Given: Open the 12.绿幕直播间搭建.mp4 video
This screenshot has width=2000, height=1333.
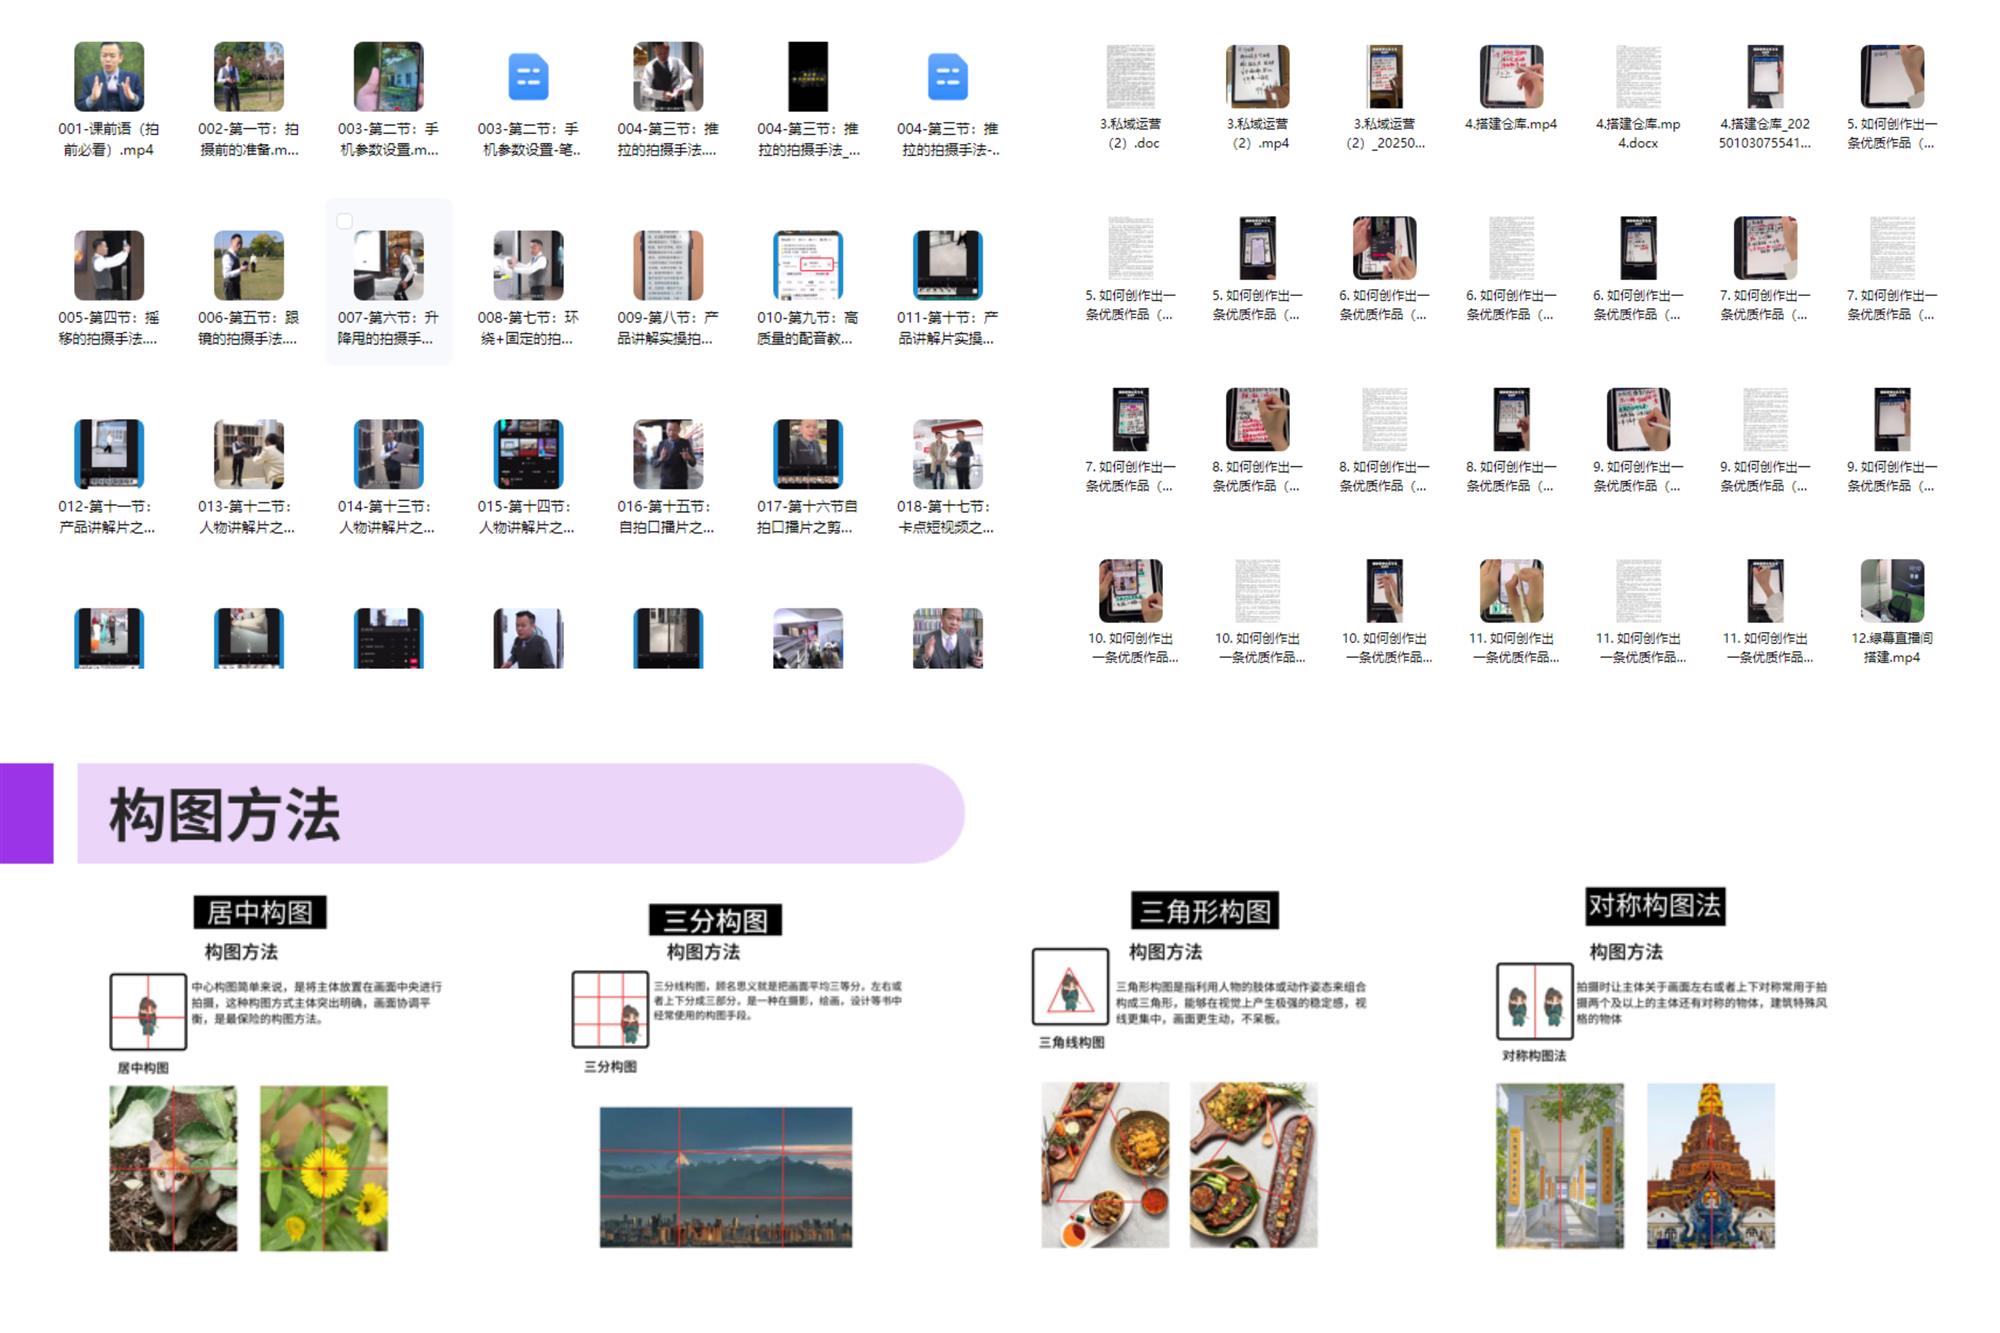Looking at the screenshot, I should pyautogui.click(x=1891, y=591).
